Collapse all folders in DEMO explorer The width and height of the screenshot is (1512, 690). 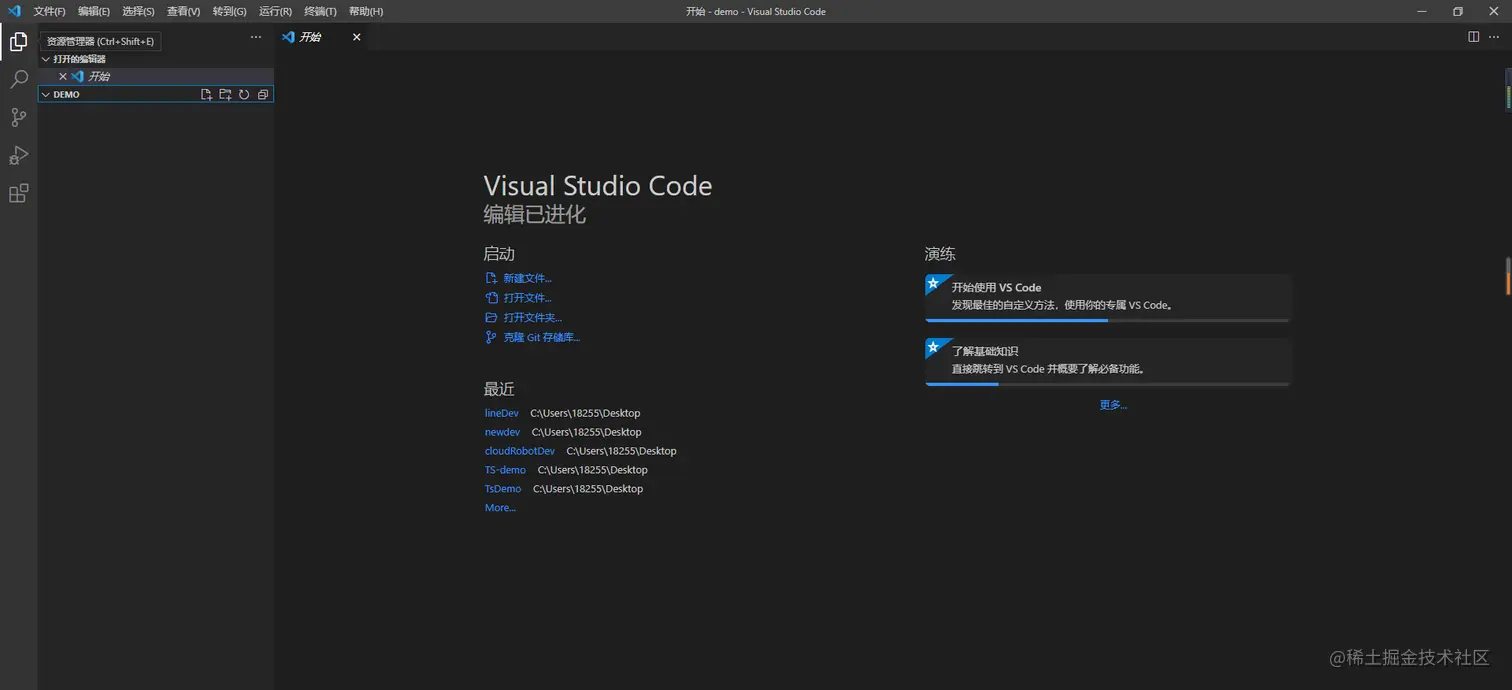point(263,94)
